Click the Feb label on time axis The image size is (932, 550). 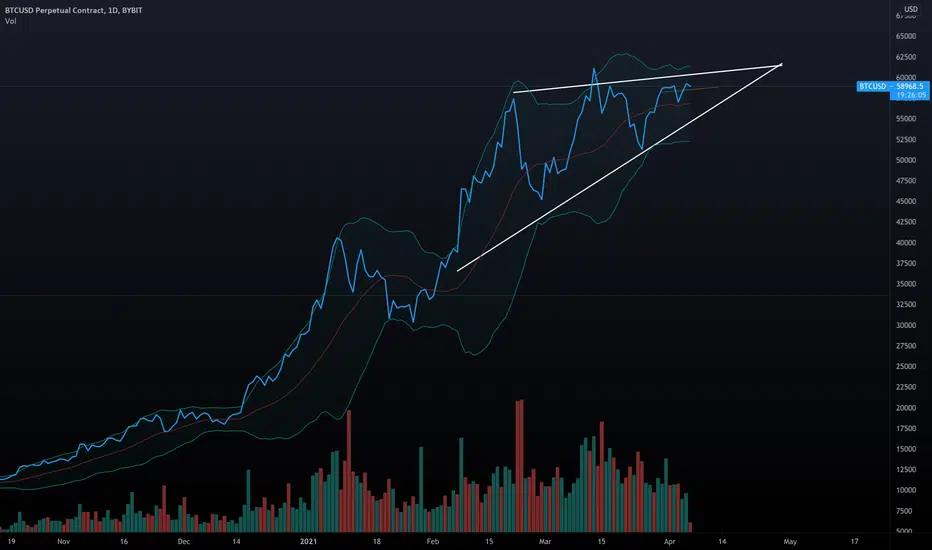(x=433, y=542)
